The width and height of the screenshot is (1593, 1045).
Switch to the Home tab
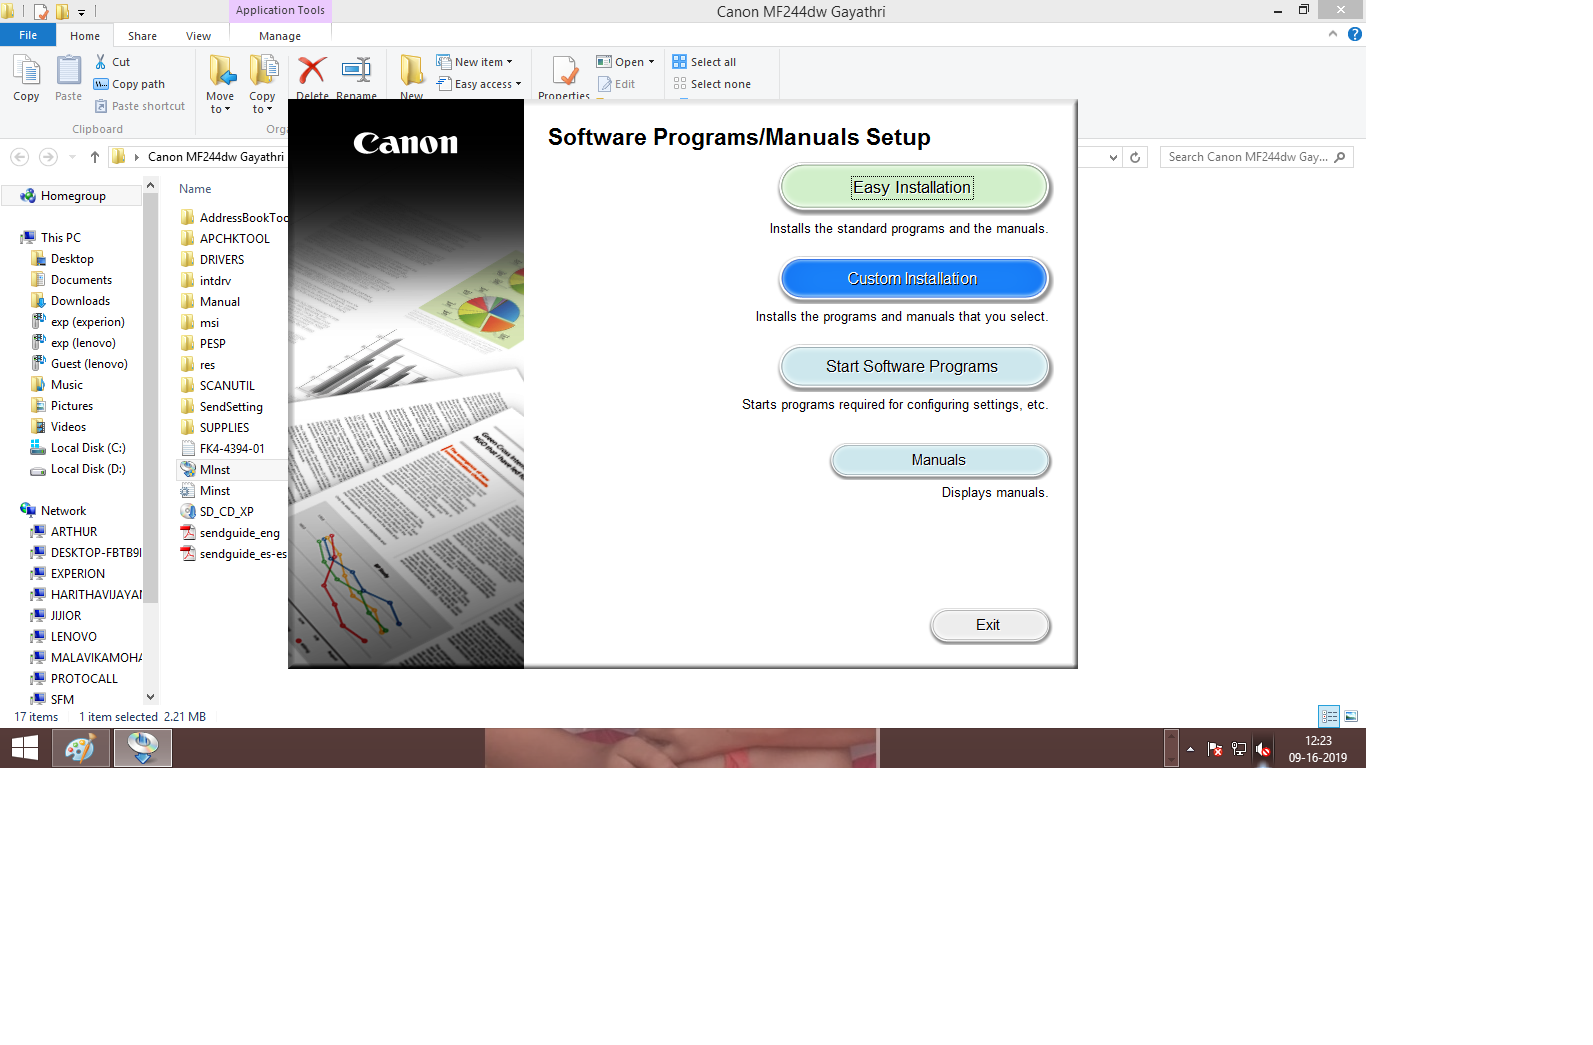tap(85, 36)
